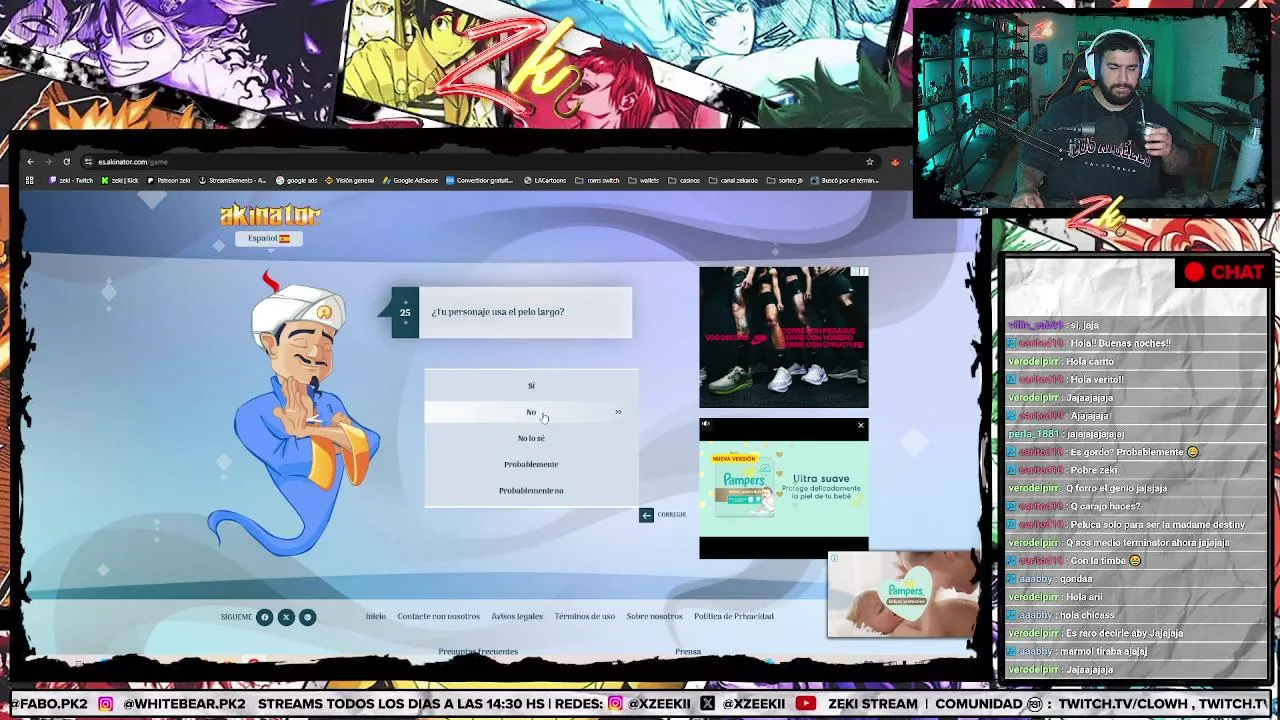Open the third social icon after X
Viewport: 1280px width, 720px height.
point(307,617)
